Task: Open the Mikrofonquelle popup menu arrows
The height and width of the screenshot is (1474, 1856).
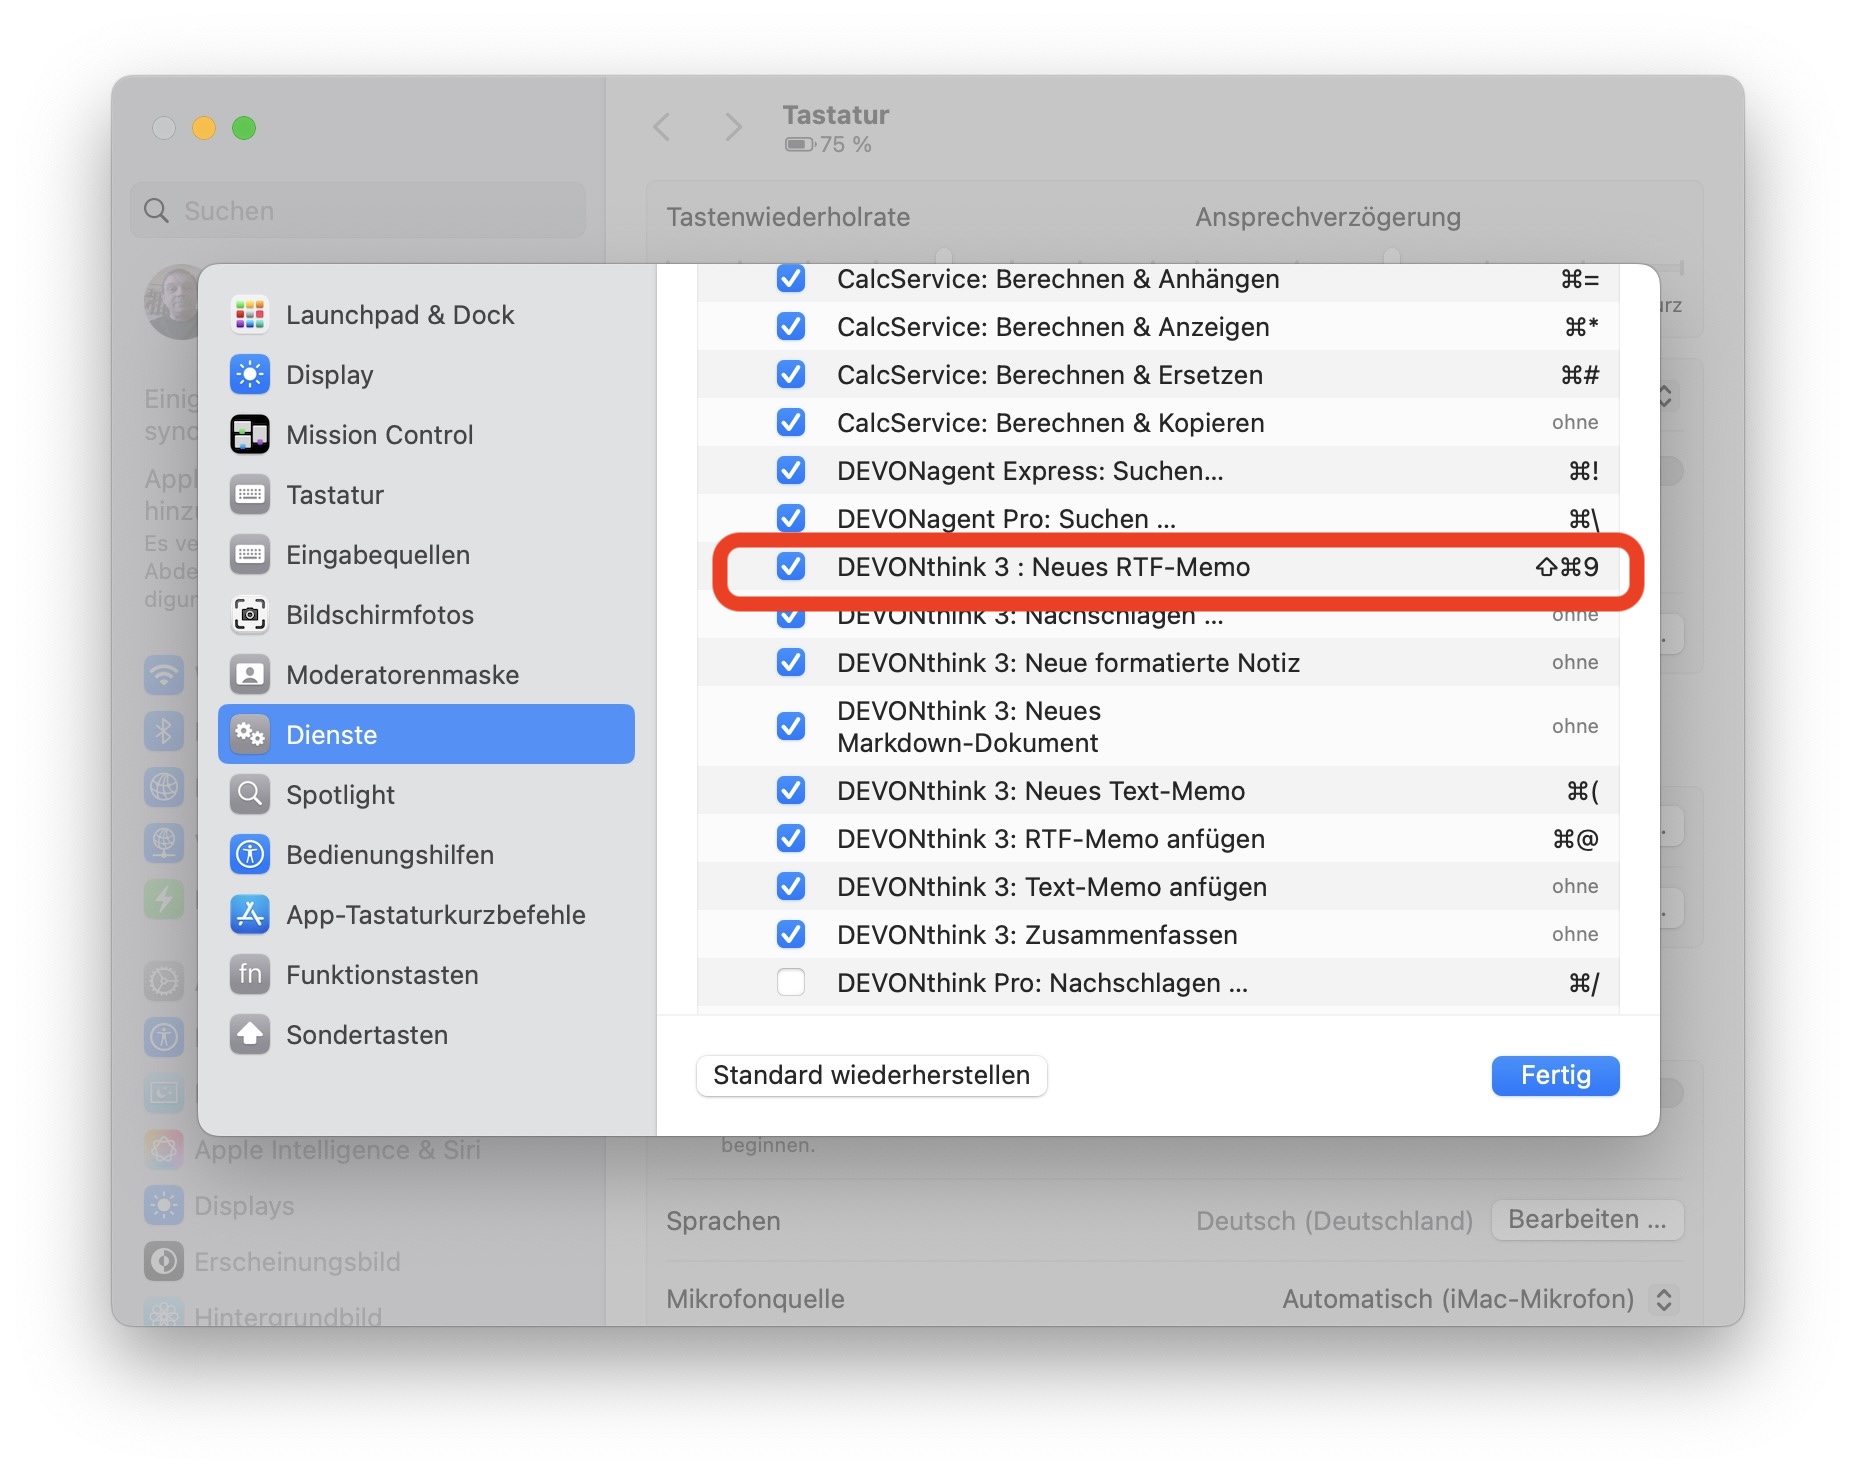Action: [1664, 1299]
